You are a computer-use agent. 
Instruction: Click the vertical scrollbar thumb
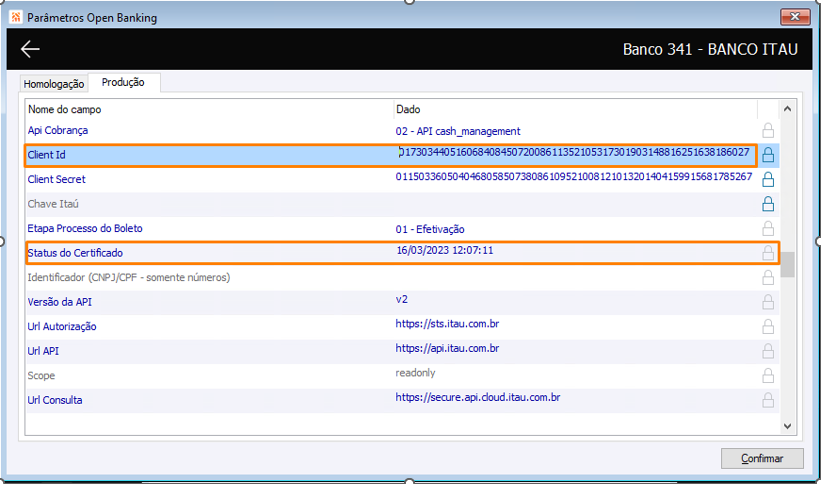click(x=787, y=265)
